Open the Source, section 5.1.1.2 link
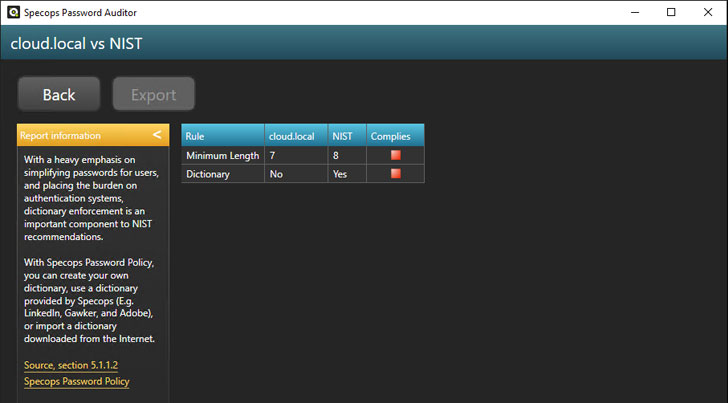The width and height of the screenshot is (728, 403). coord(71,365)
